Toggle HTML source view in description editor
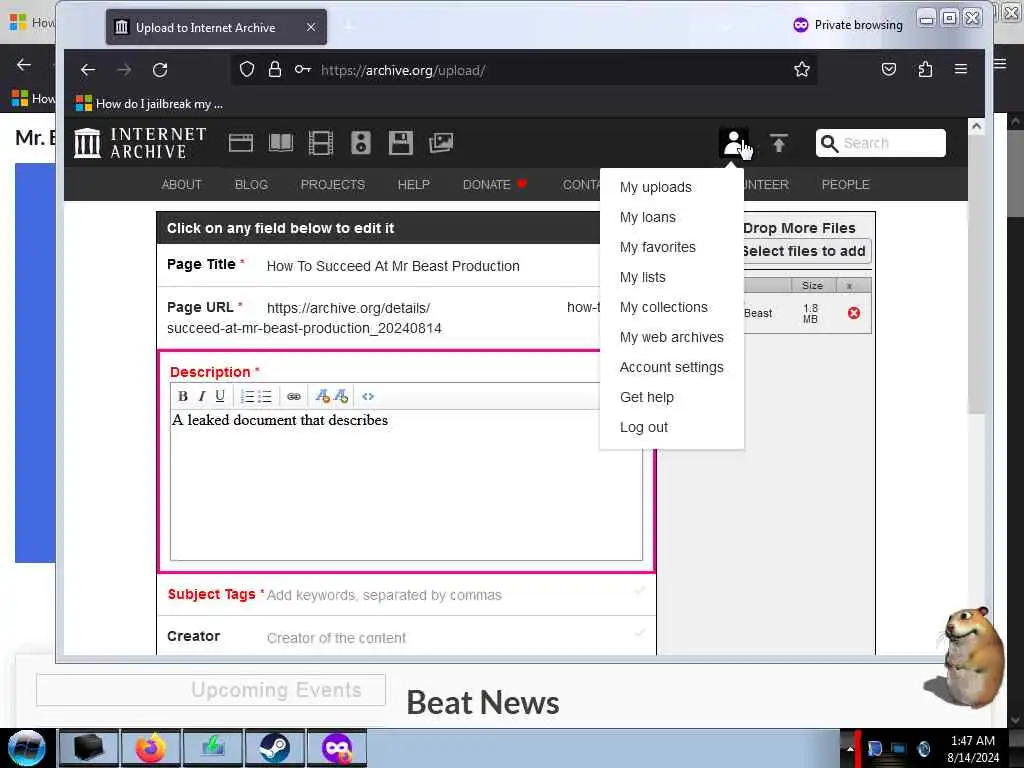1024x768 pixels. pyautogui.click(x=368, y=396)
